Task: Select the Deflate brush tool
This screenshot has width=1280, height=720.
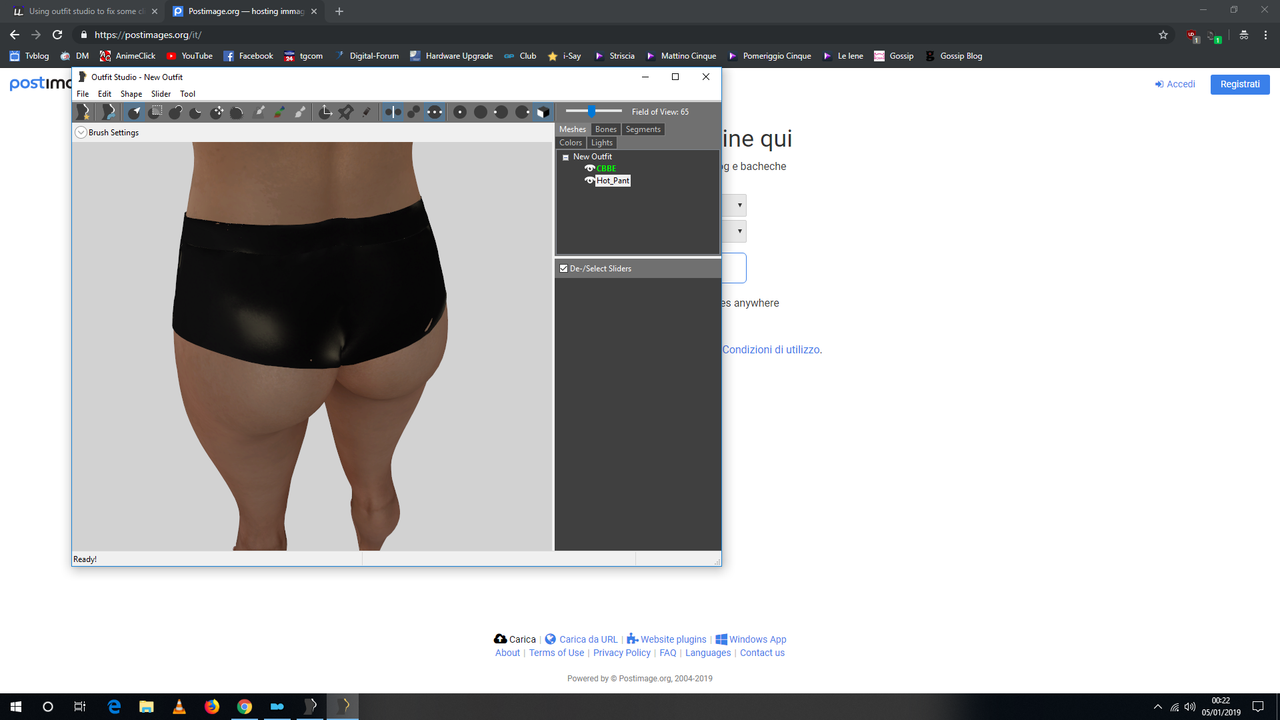Action: point(196,112)
